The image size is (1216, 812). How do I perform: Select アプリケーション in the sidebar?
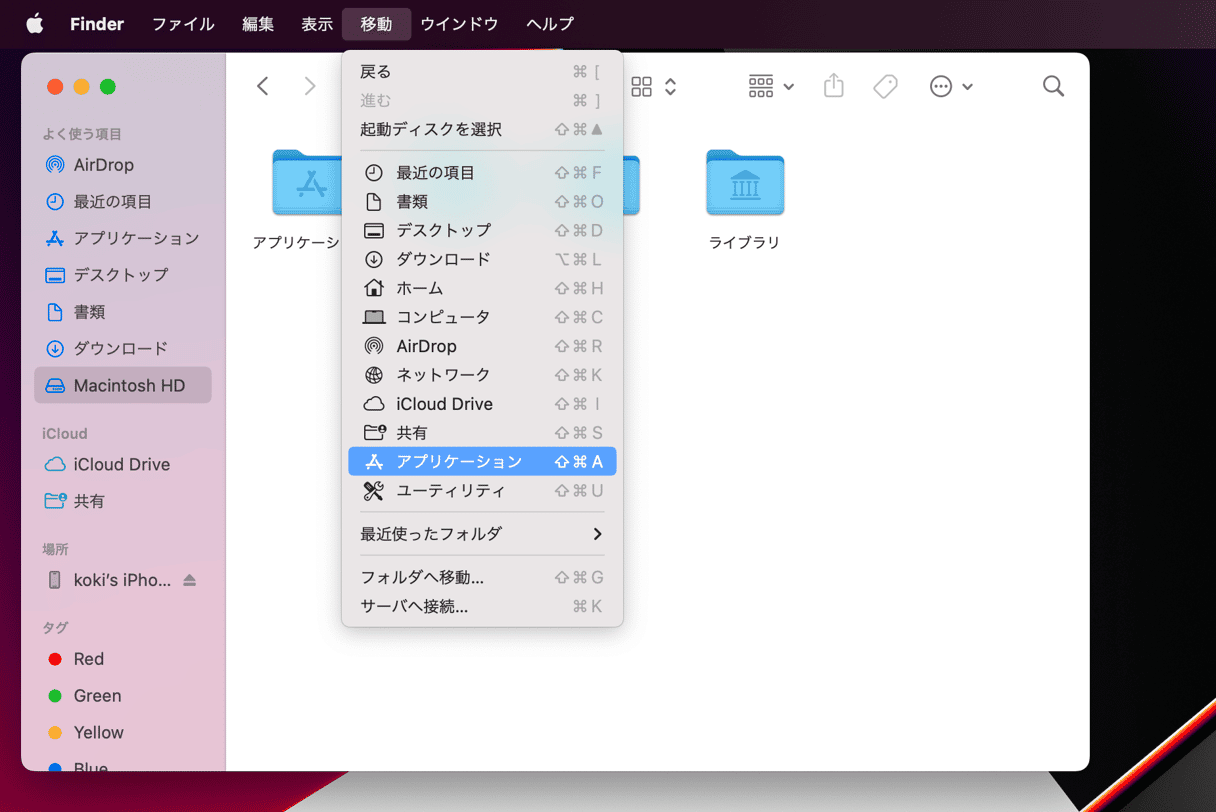click(123, 238)
